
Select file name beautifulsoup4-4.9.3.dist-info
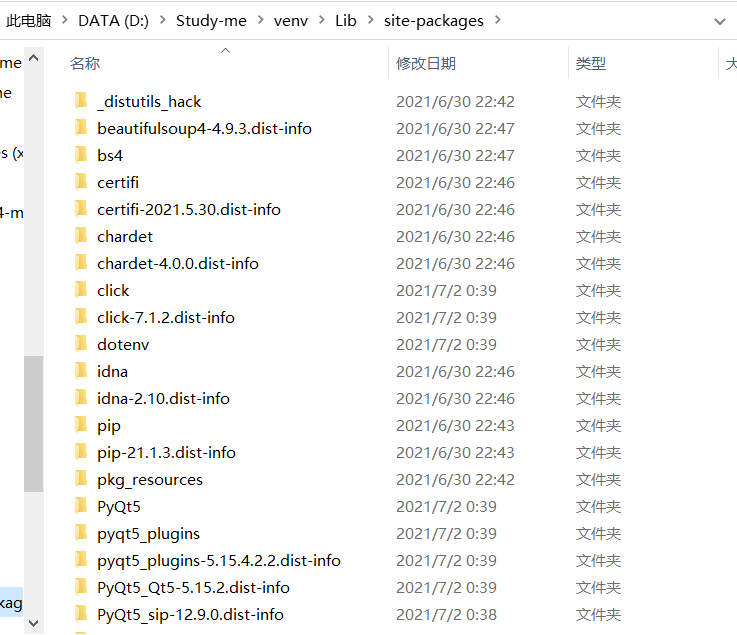(x=204, y=128)
